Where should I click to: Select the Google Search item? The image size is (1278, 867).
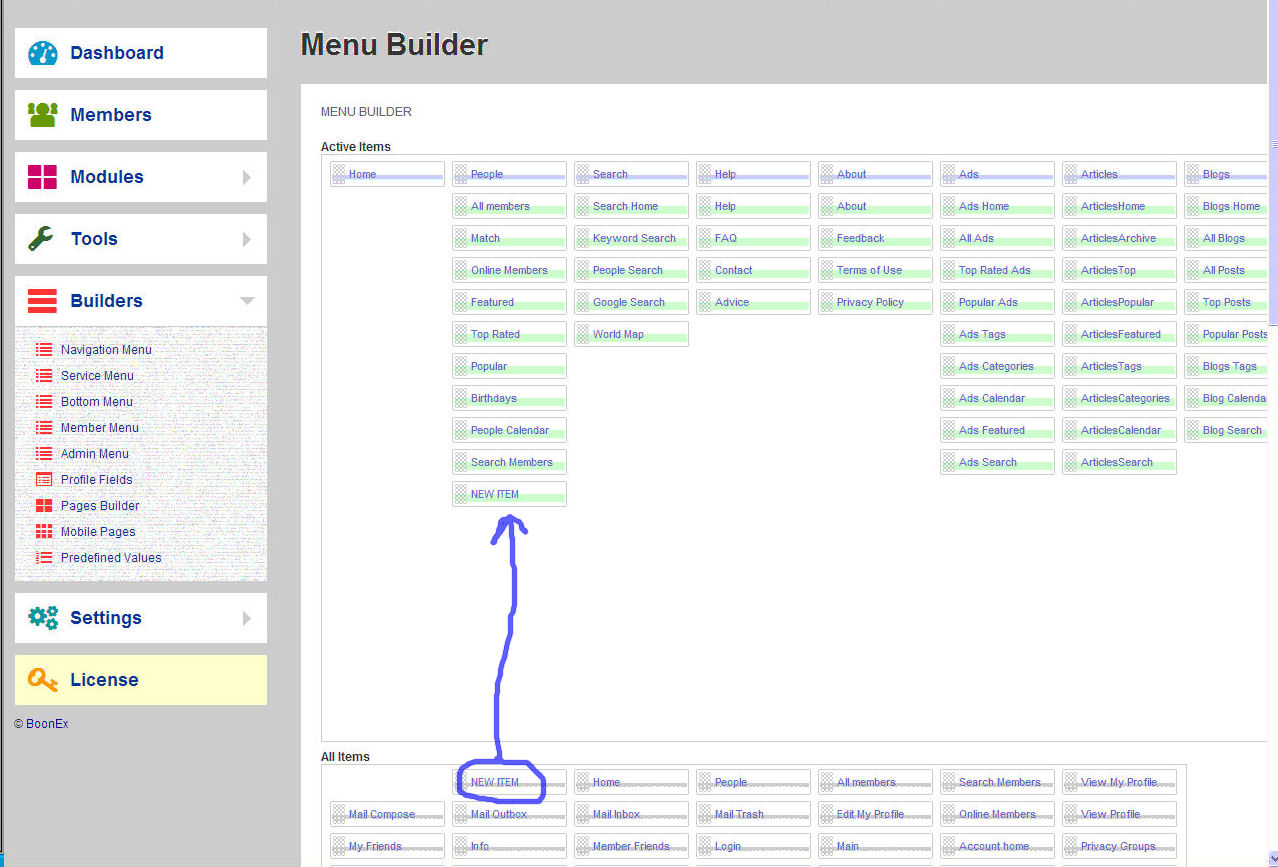click(x=631, y=302)
